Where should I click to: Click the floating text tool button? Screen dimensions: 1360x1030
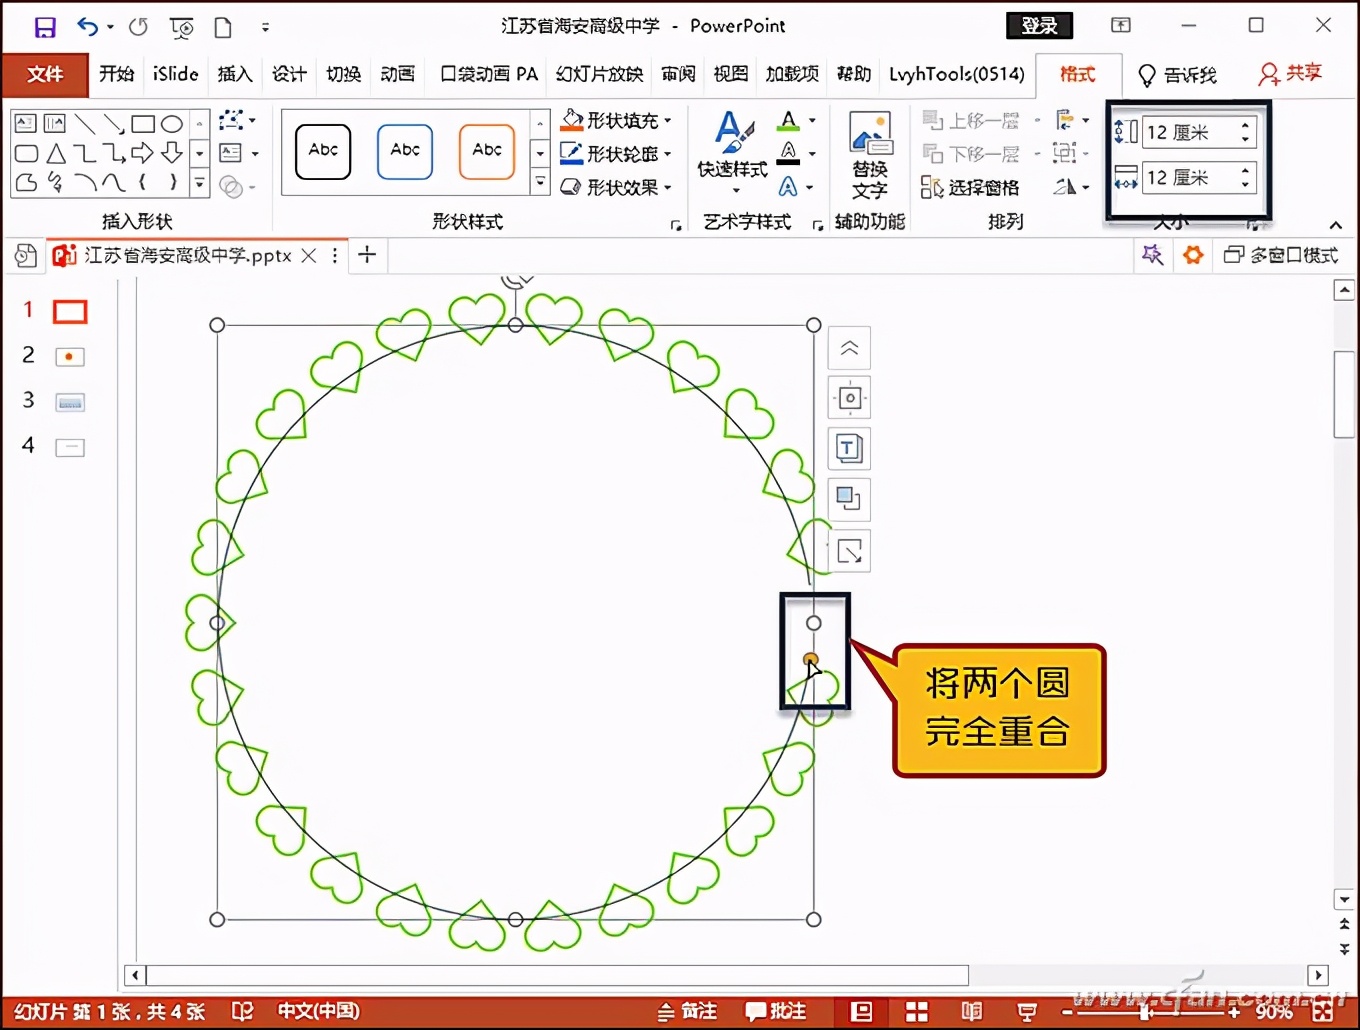tap(849, 448)
